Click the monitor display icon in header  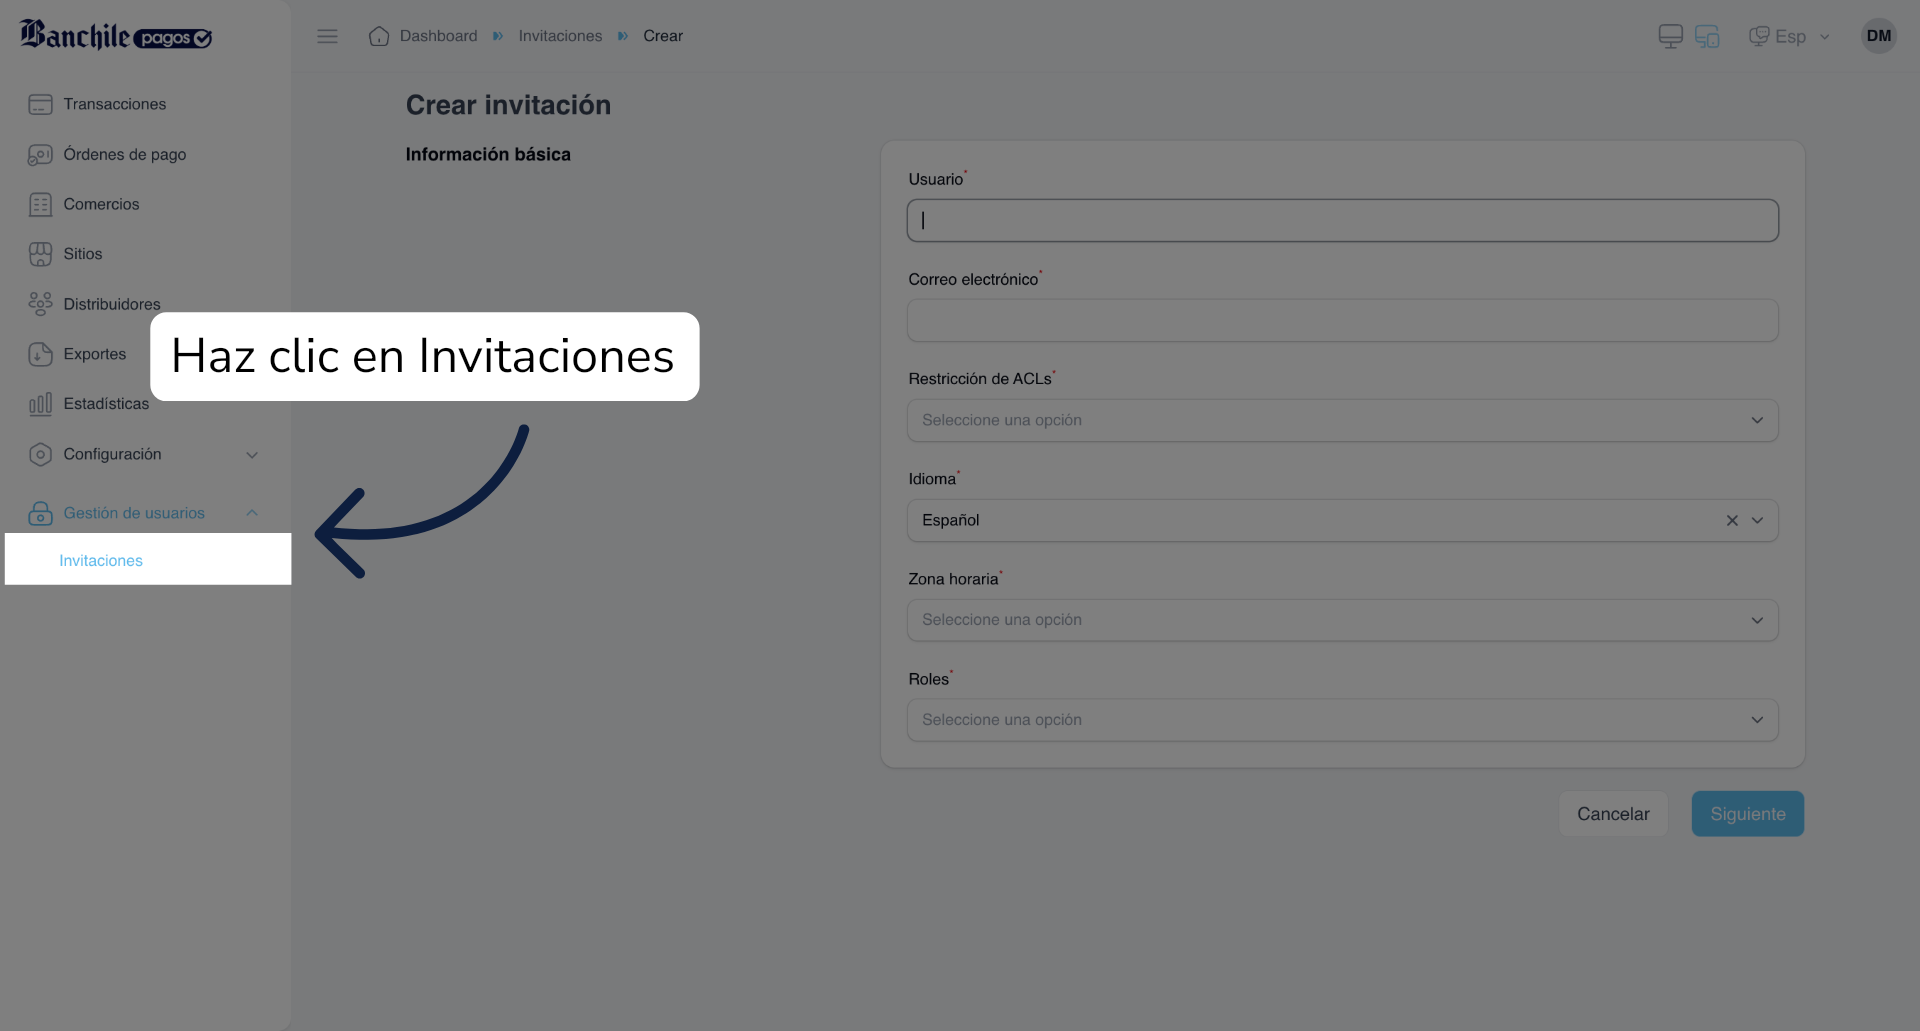(x=1670, y=36)
